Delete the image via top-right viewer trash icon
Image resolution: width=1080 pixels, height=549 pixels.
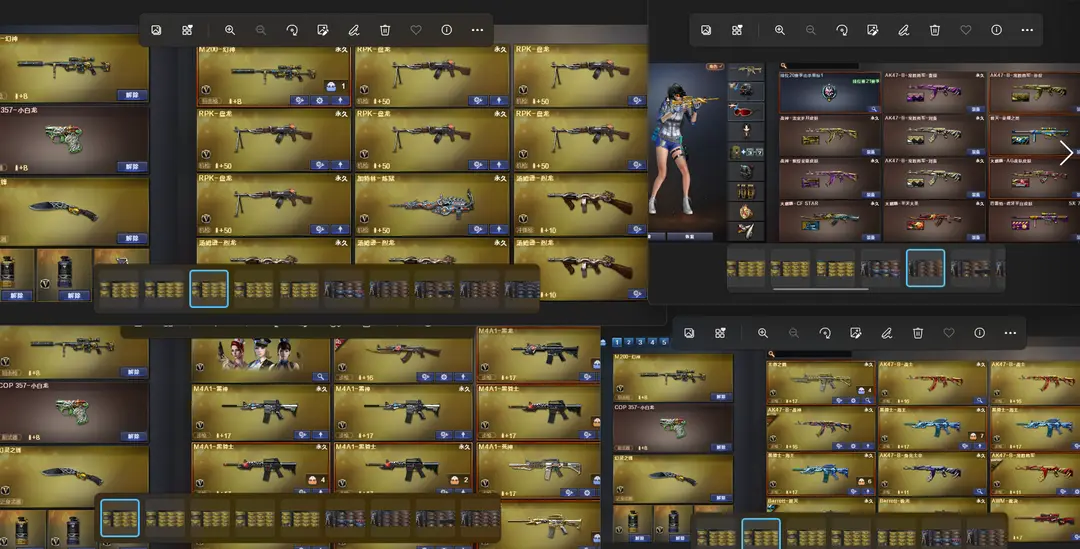click(935, 30)
